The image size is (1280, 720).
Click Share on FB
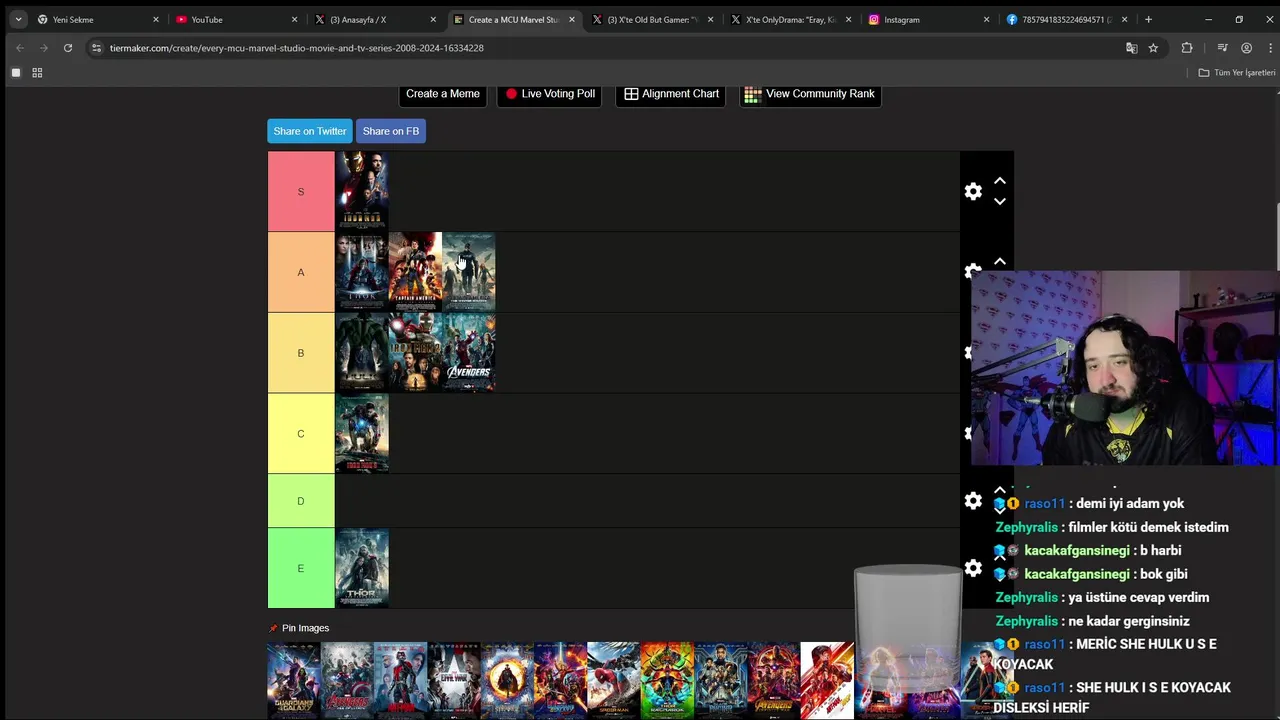click(391, 131)
